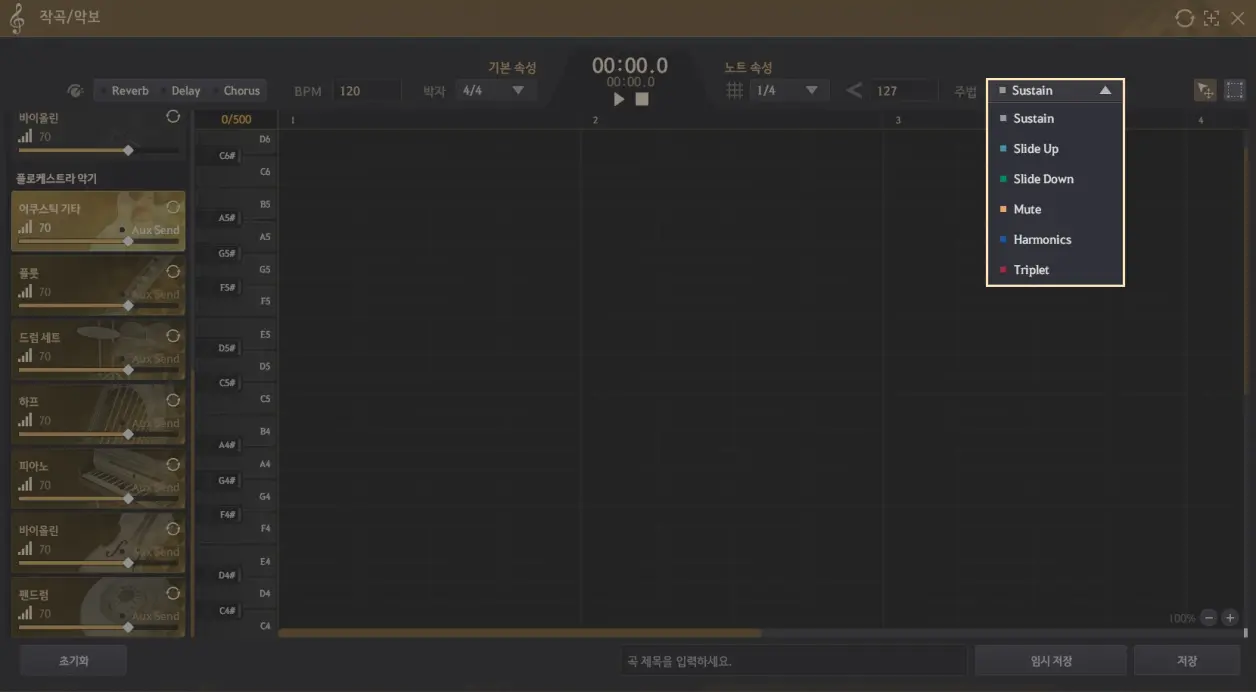Click the volume bars icon on 하프
Image resolution: width=1256 pixels, height=692 pixels.
point(25,420)
